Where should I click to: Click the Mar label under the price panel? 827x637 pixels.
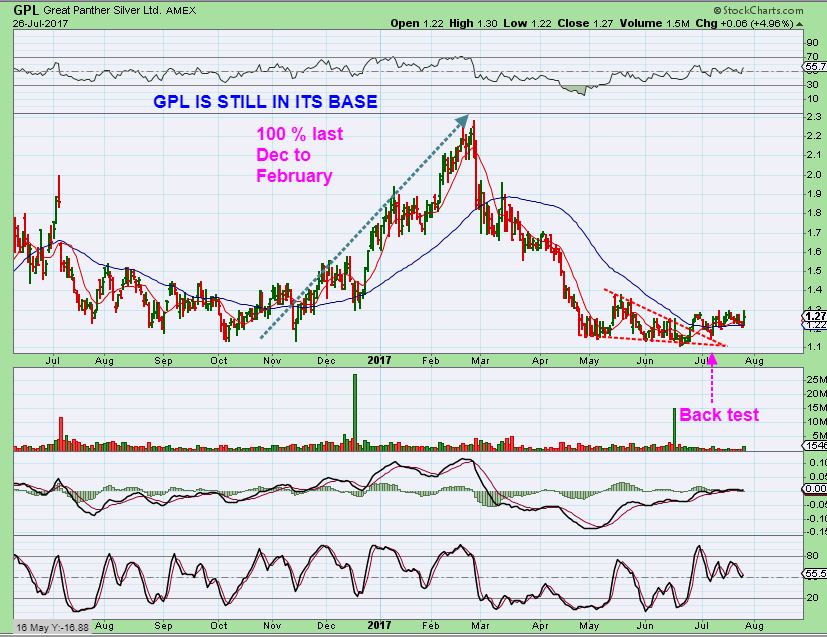480,361
